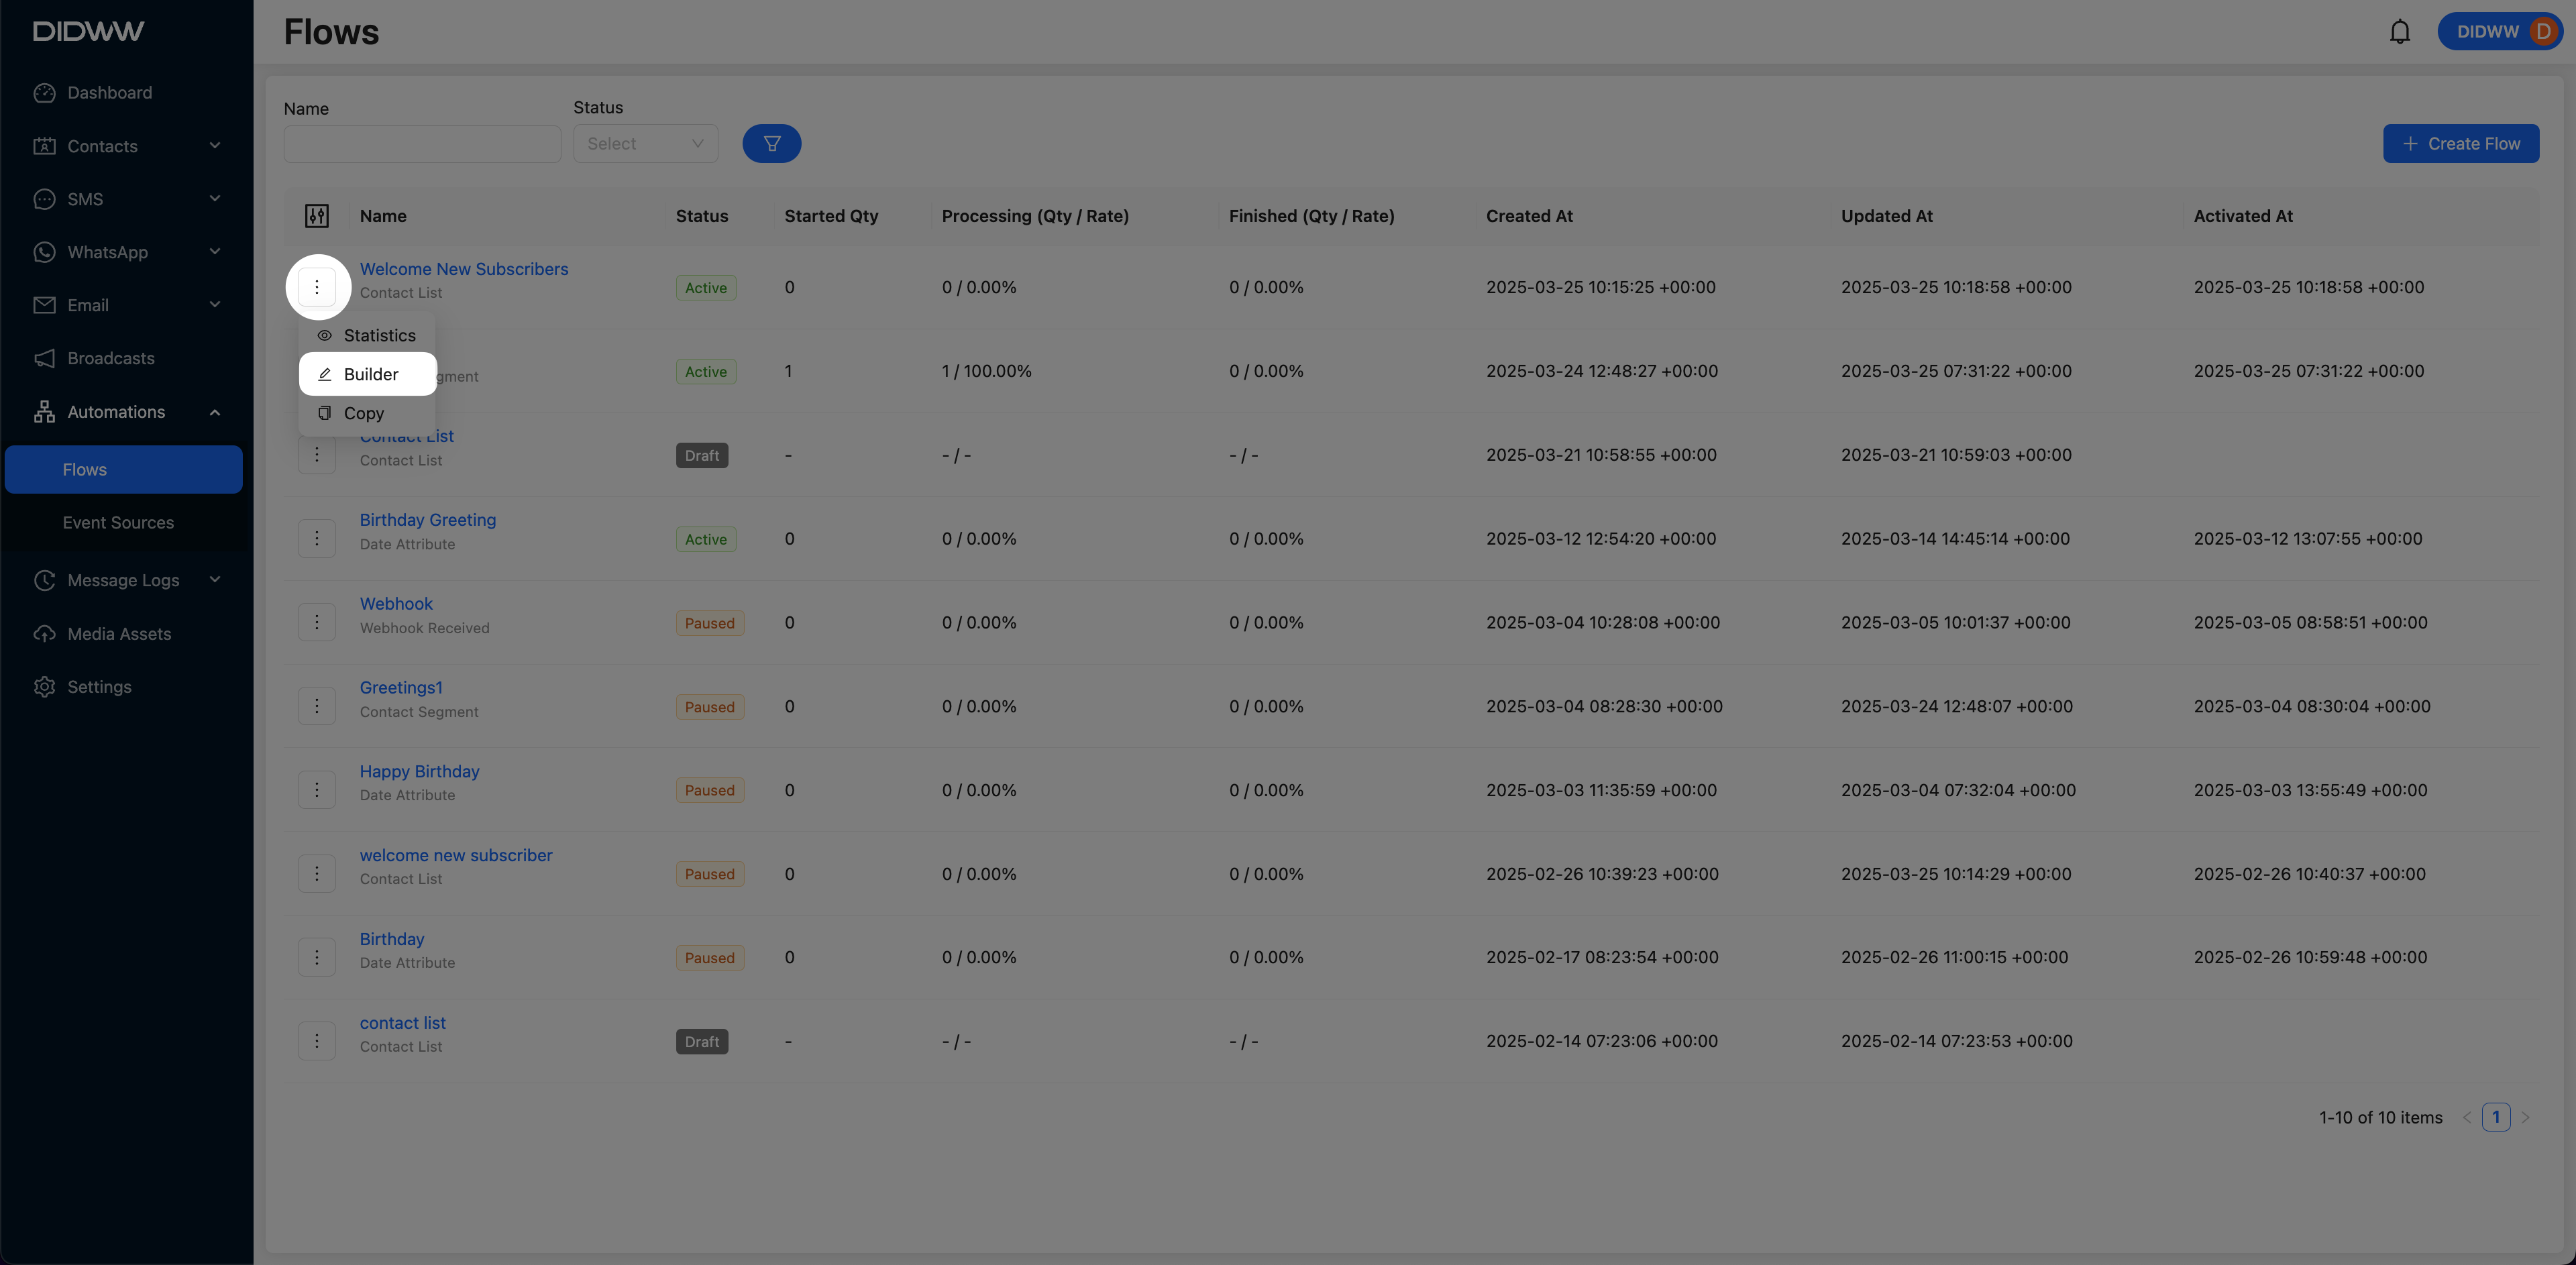Click the DIDWW logo

click(88, 31)
